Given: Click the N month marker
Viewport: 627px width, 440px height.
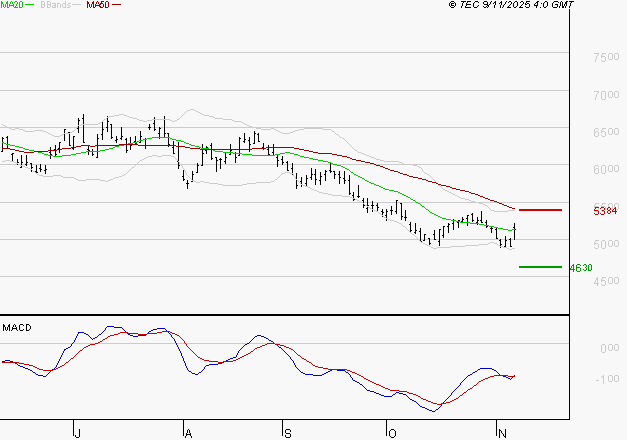Looking at the screenshot, I should (x=502, y=434).
